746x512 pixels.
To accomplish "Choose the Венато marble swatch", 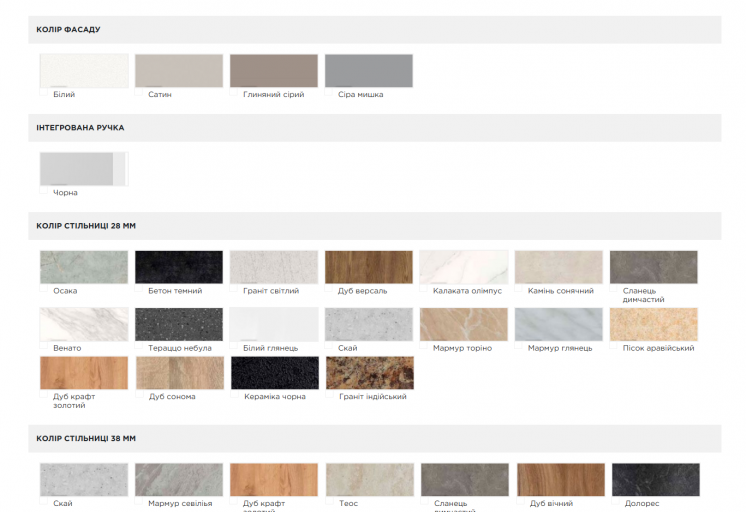I will (84, 325).
